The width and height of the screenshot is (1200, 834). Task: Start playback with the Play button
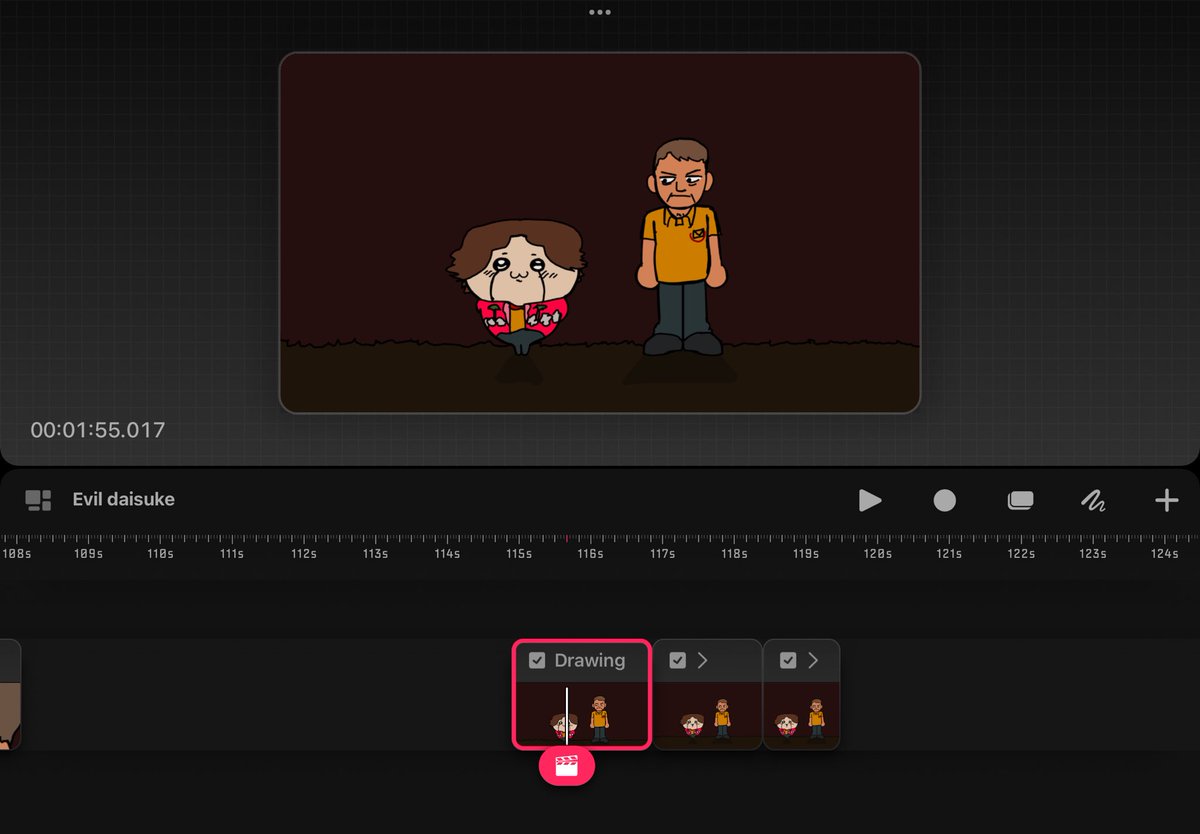(x=870, y=500)
